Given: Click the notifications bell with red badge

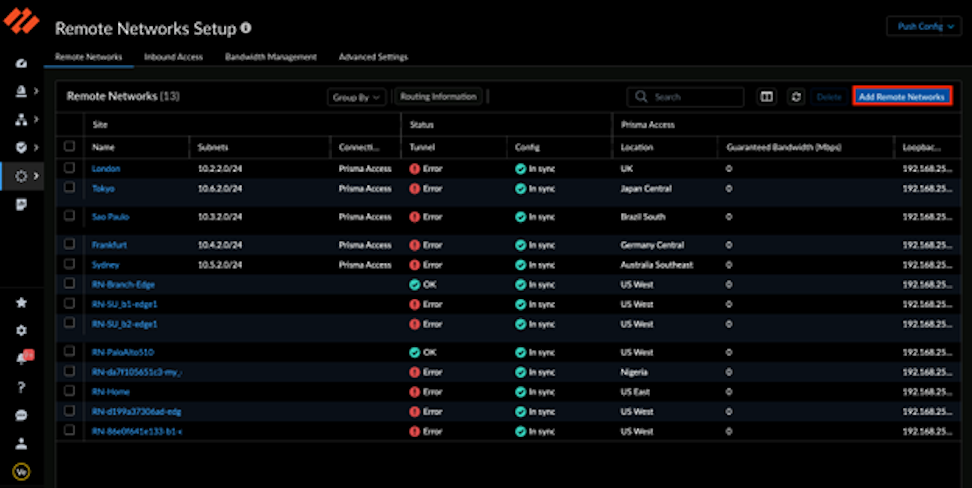Looking at the screenshot, I should click(x=22, y=358).
